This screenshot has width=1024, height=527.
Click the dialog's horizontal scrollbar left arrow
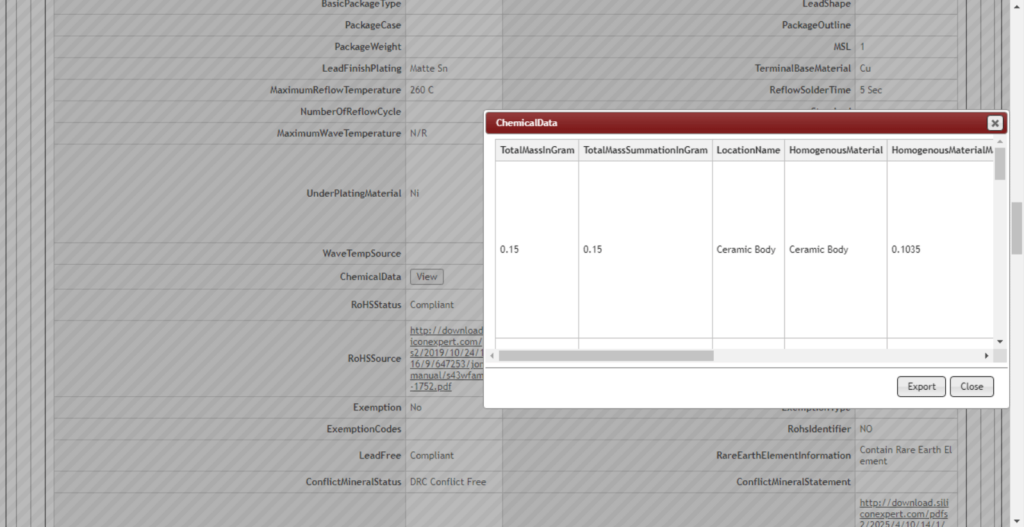[x=492, y=356]
